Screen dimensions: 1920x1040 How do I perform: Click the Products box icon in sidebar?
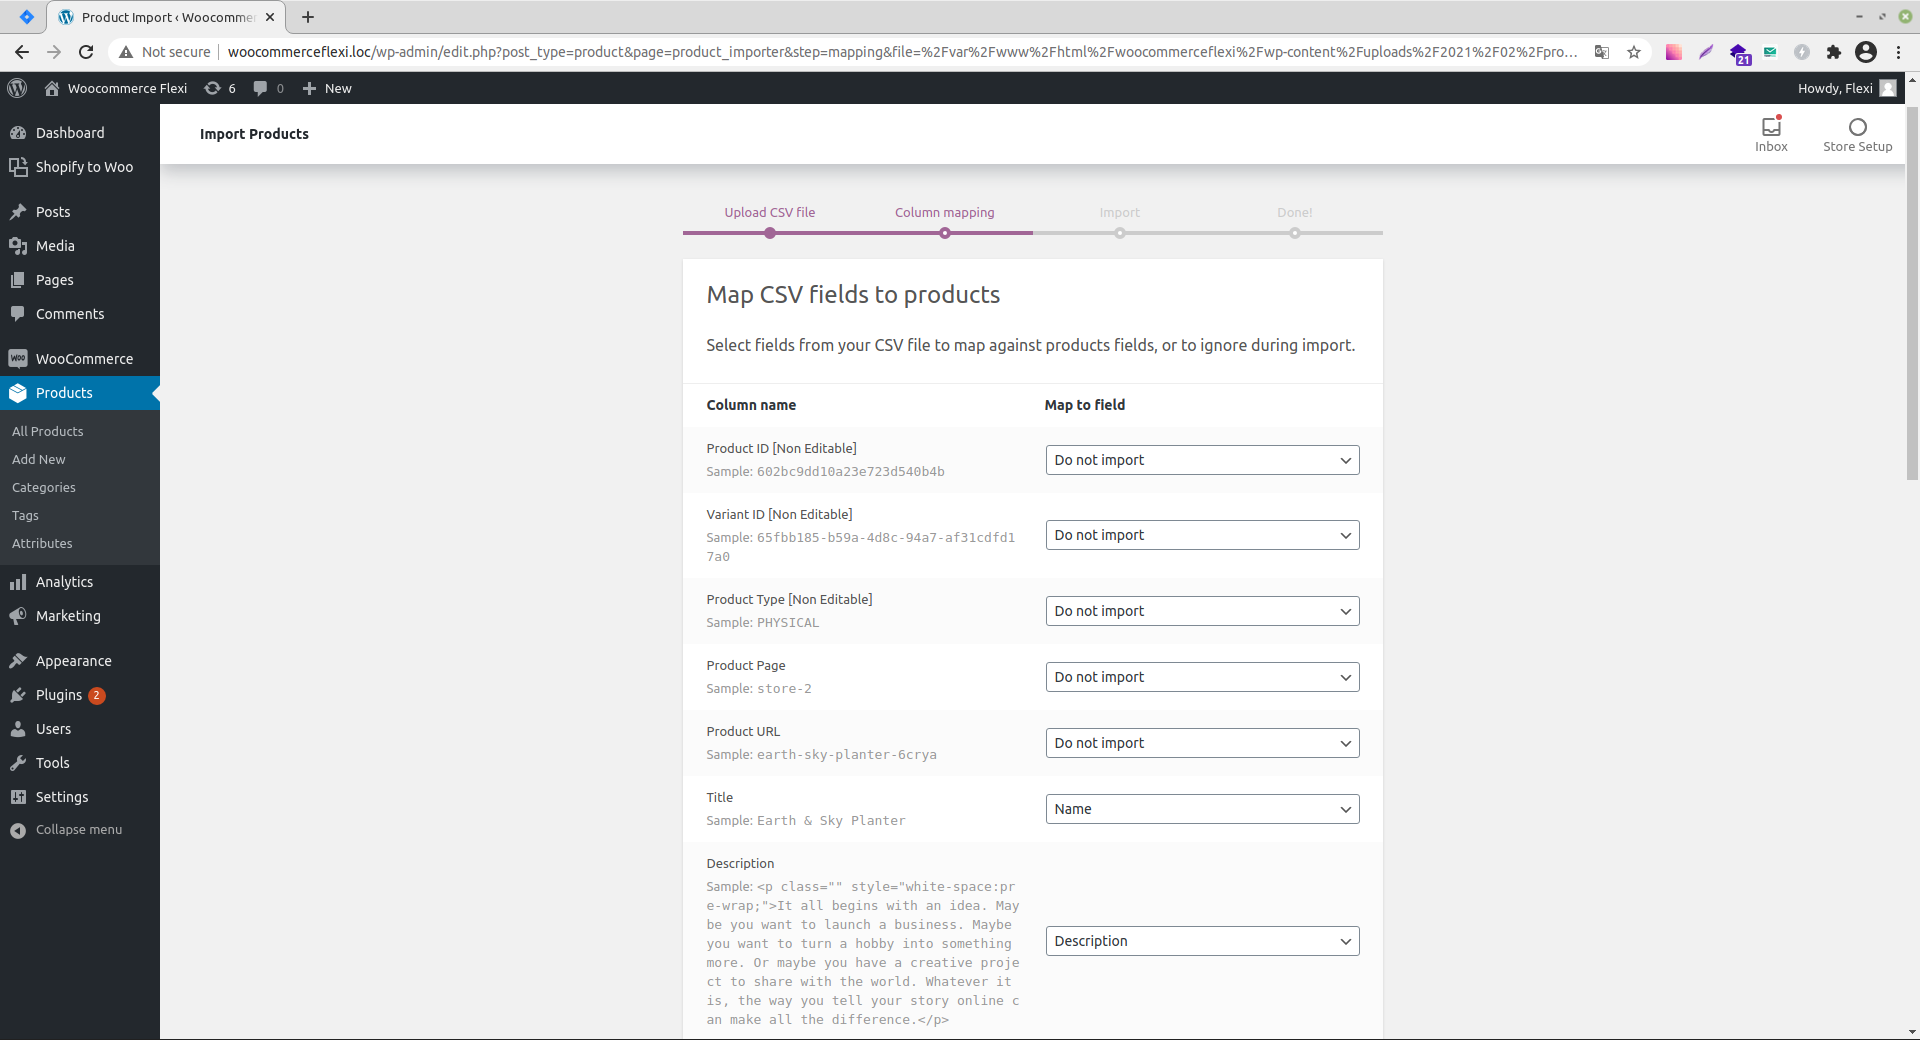pos(18,393)
